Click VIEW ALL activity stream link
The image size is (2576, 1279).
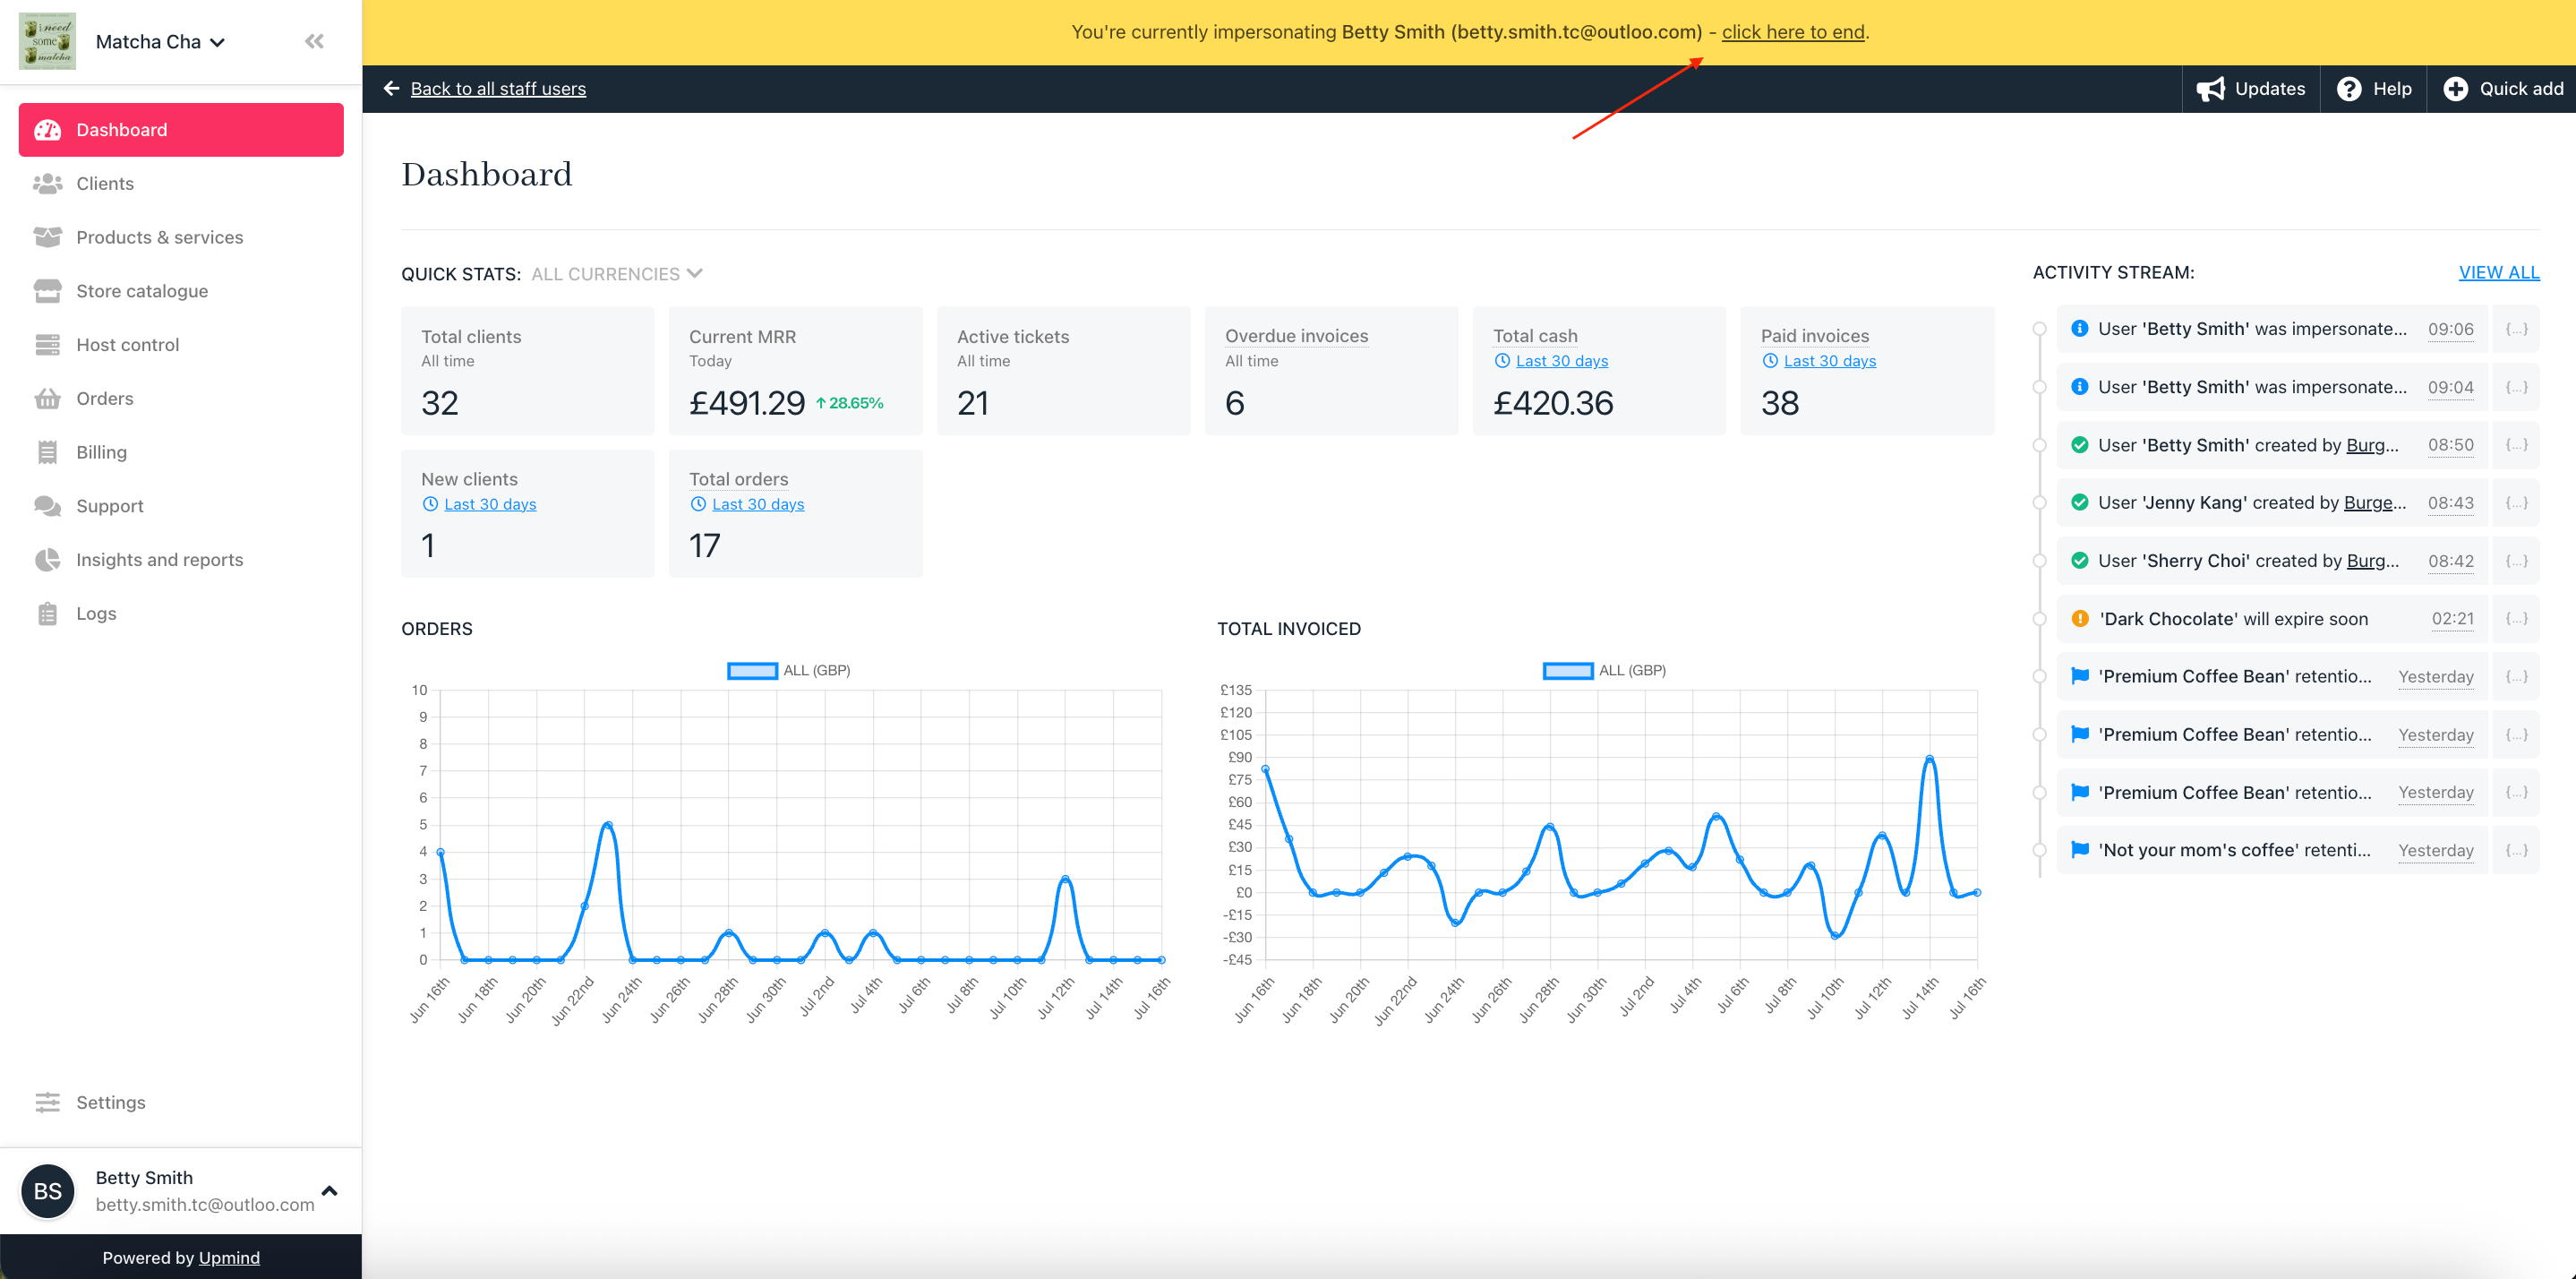pos(2498,273)
